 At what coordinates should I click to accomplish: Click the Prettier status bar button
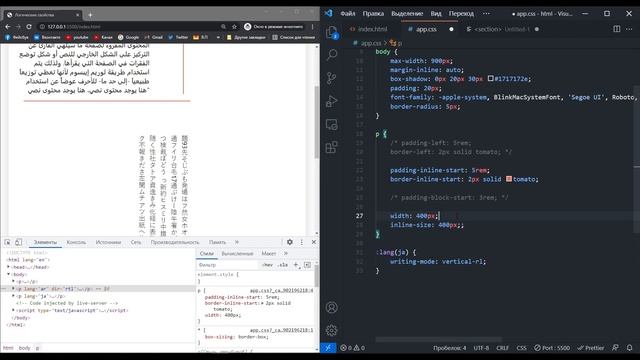click(x=591, y=348)
